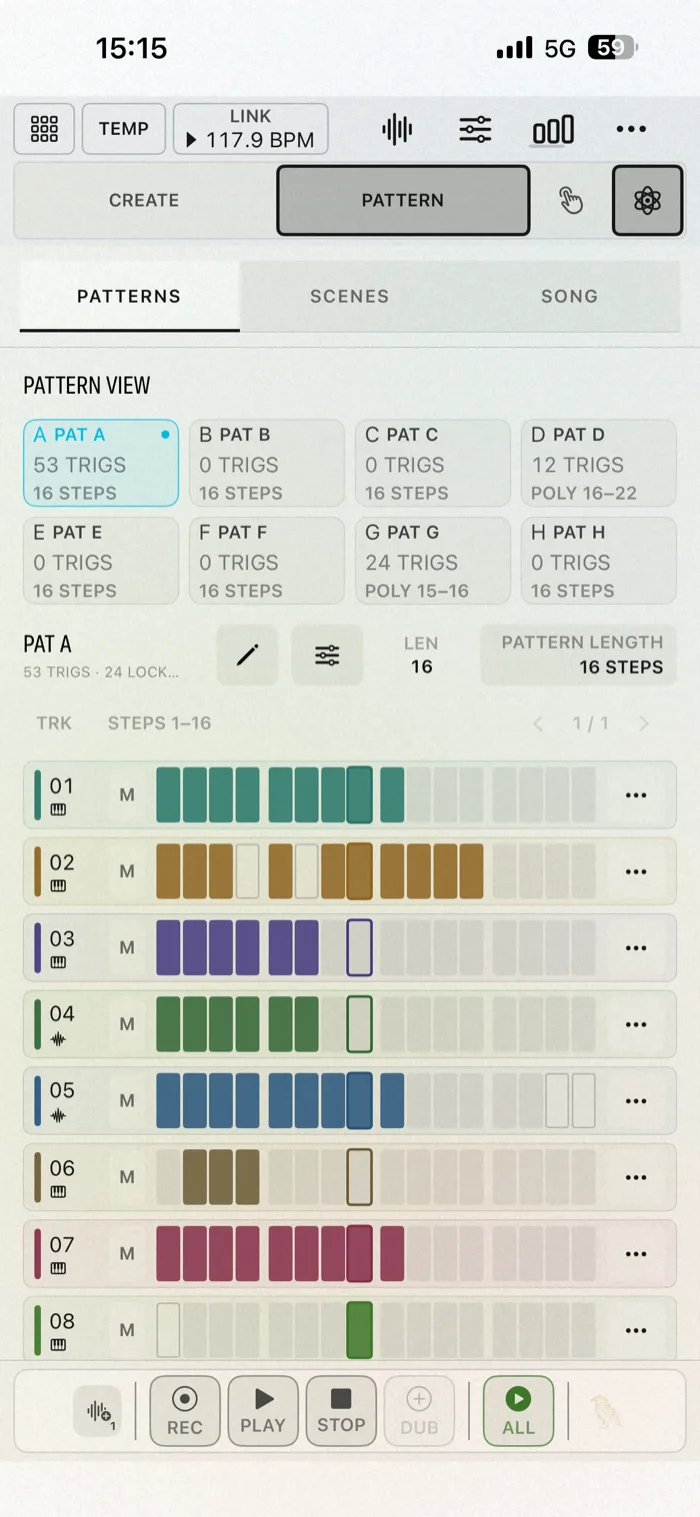Open the level meters icon
The image size is (700, 1517).
pyautogui.click(x=553, y=130)
